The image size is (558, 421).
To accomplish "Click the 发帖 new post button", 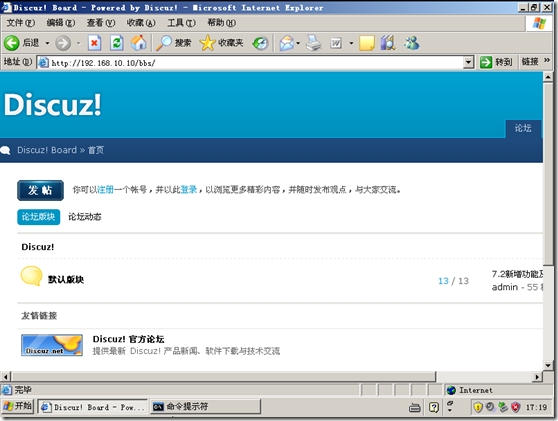I will 40,190.
